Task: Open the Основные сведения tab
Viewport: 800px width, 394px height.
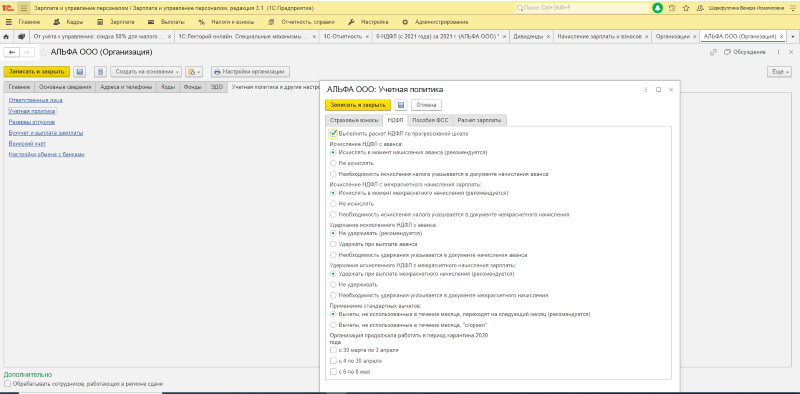Action: tap(65, 87)
